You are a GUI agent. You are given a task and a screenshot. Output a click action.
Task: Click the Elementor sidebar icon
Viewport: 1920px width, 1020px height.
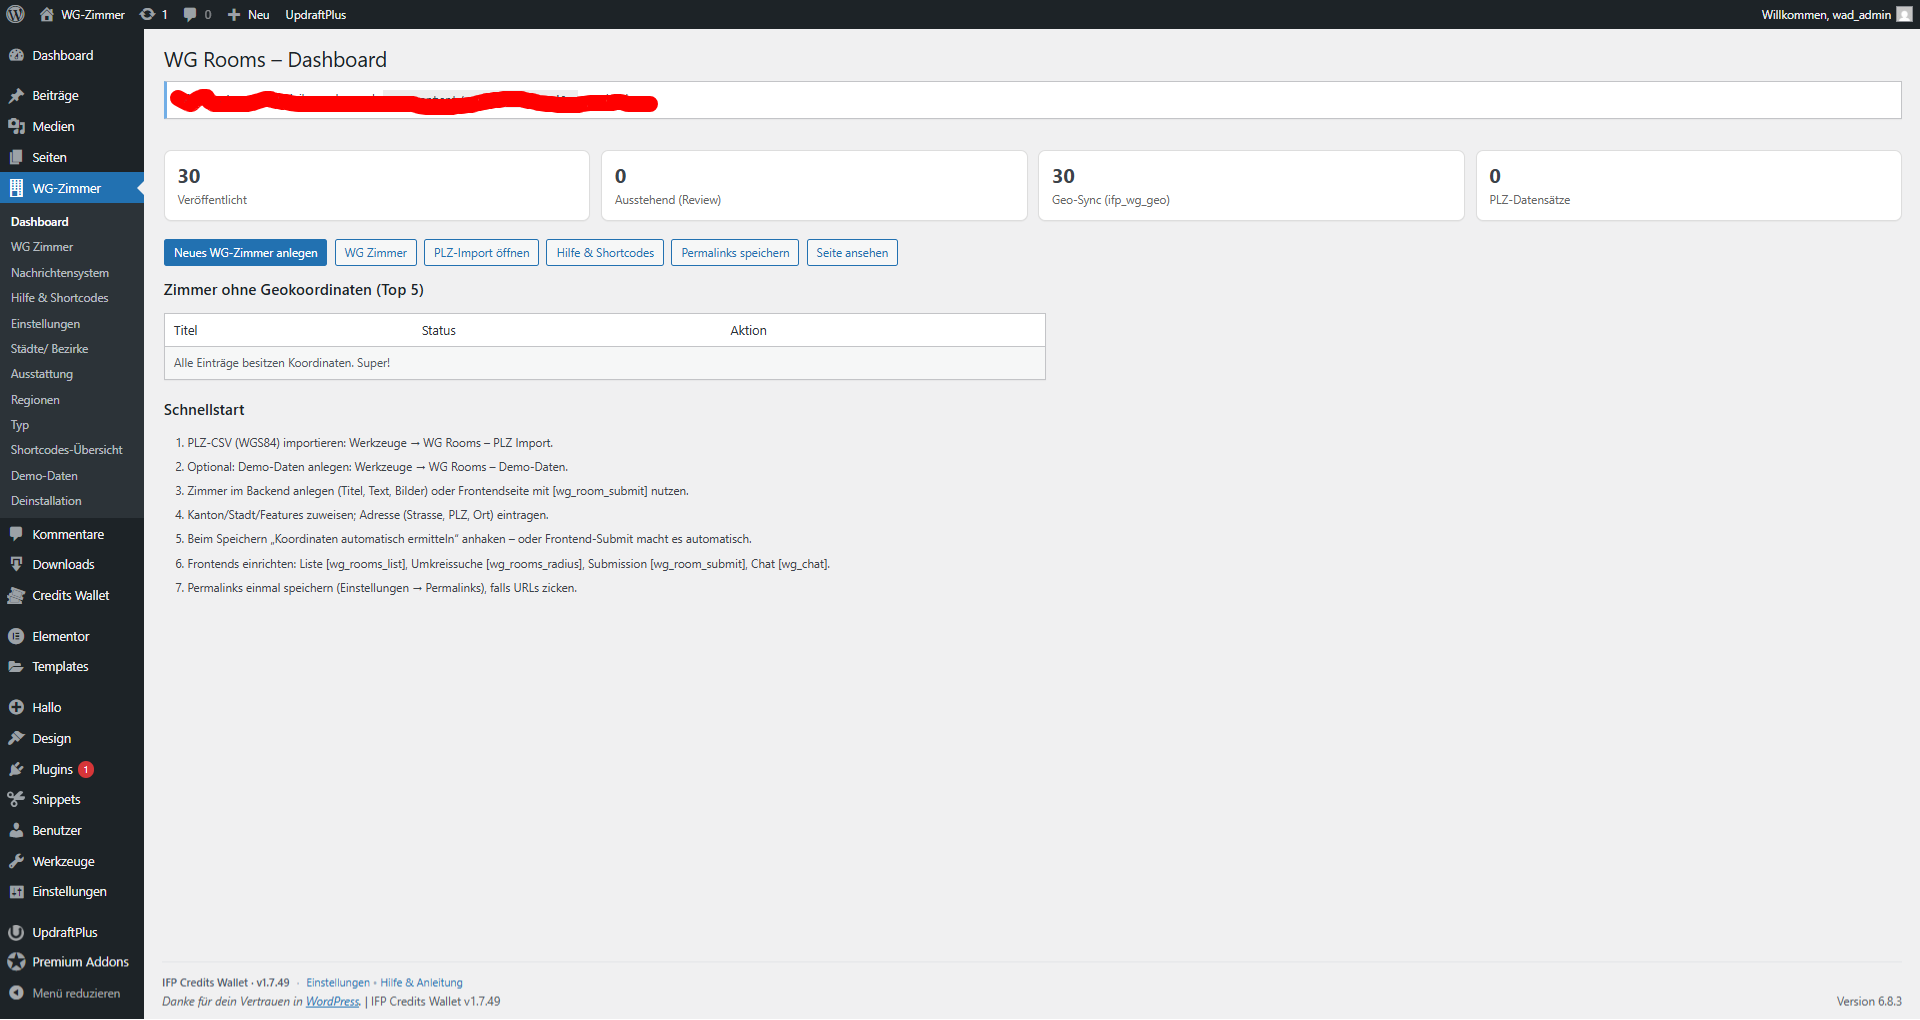(x=16, y=636)
